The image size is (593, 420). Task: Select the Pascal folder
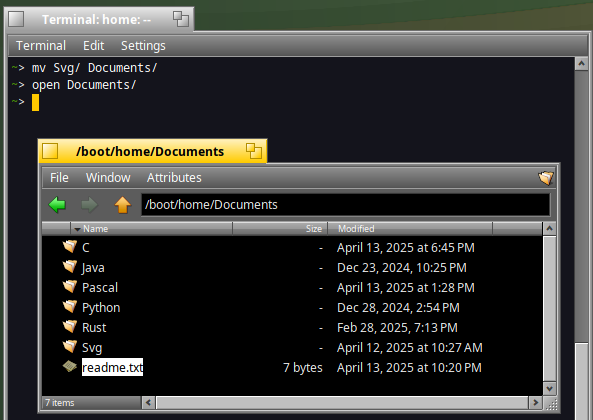point(100,288)
